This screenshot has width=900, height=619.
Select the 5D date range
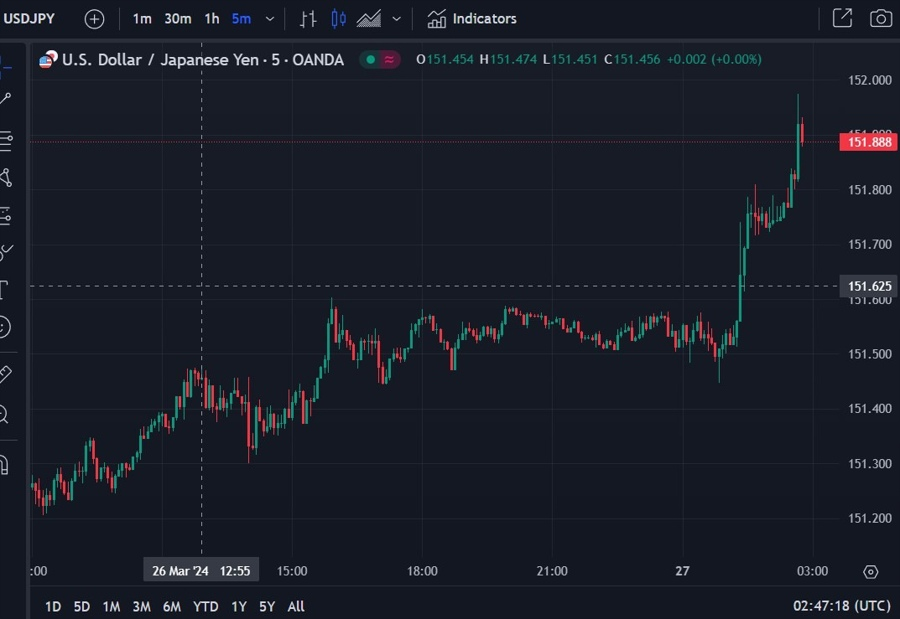82,606
